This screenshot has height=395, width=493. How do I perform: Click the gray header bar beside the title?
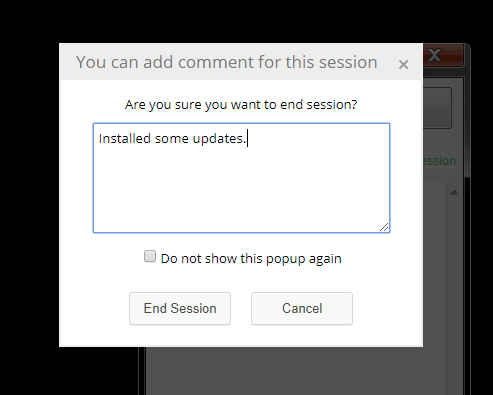point(388,62)
